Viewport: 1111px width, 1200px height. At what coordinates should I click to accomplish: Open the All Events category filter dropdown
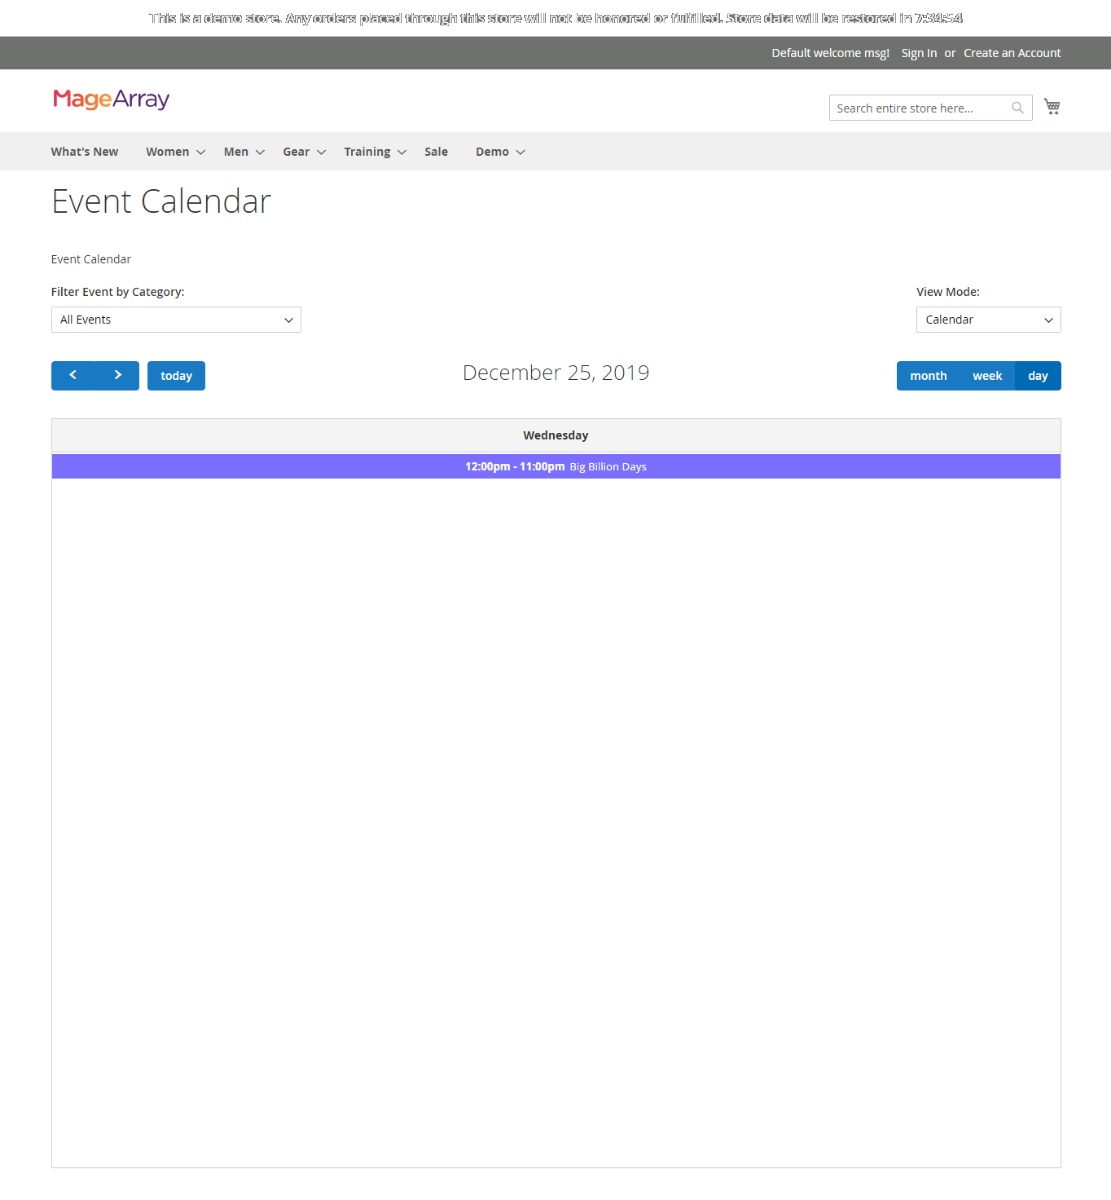(176, 319)
